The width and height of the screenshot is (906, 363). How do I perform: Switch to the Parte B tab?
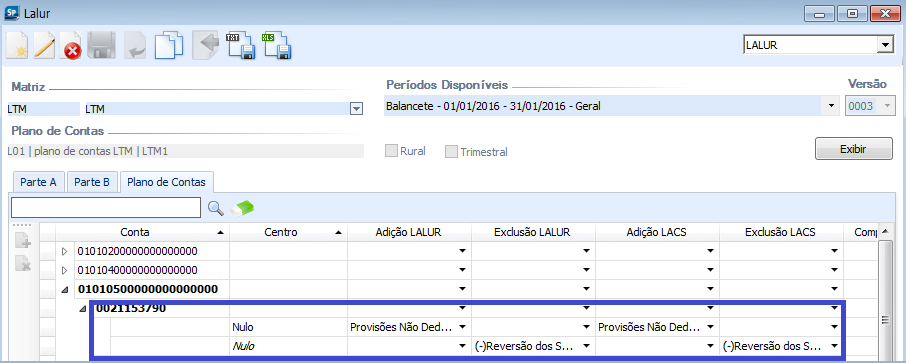pyautogui.click(x=92, y=182)
